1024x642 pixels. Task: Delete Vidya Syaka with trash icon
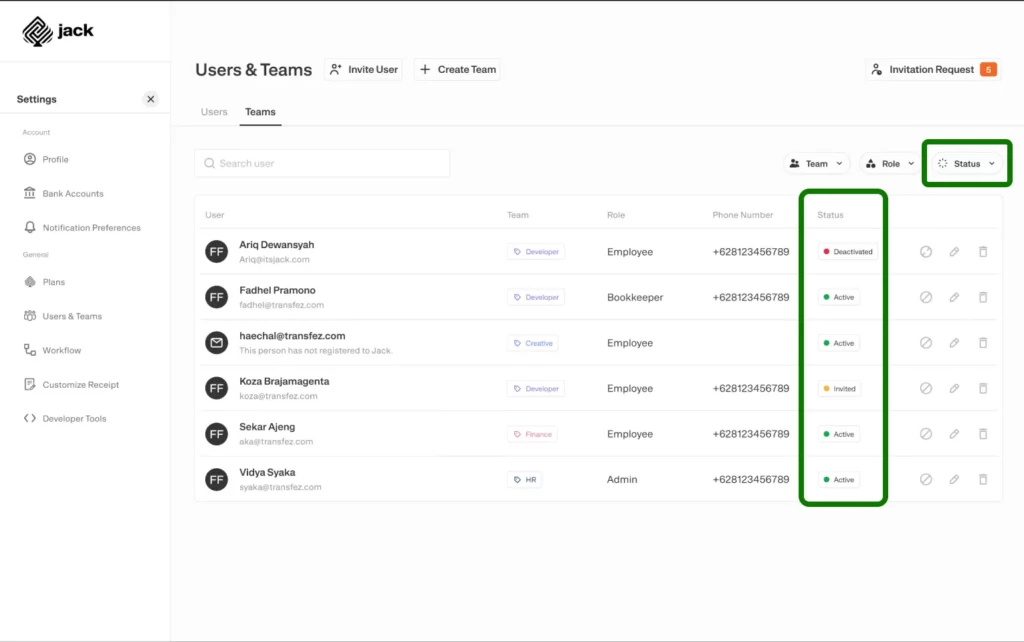coord(983,479)
